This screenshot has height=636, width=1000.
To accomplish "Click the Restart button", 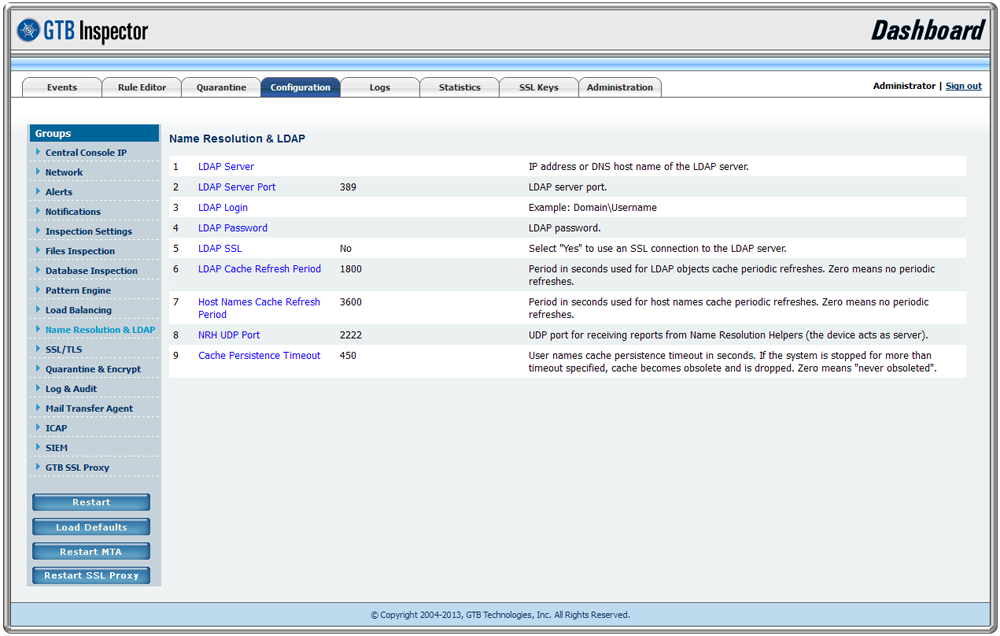I will tap(91, 503).
